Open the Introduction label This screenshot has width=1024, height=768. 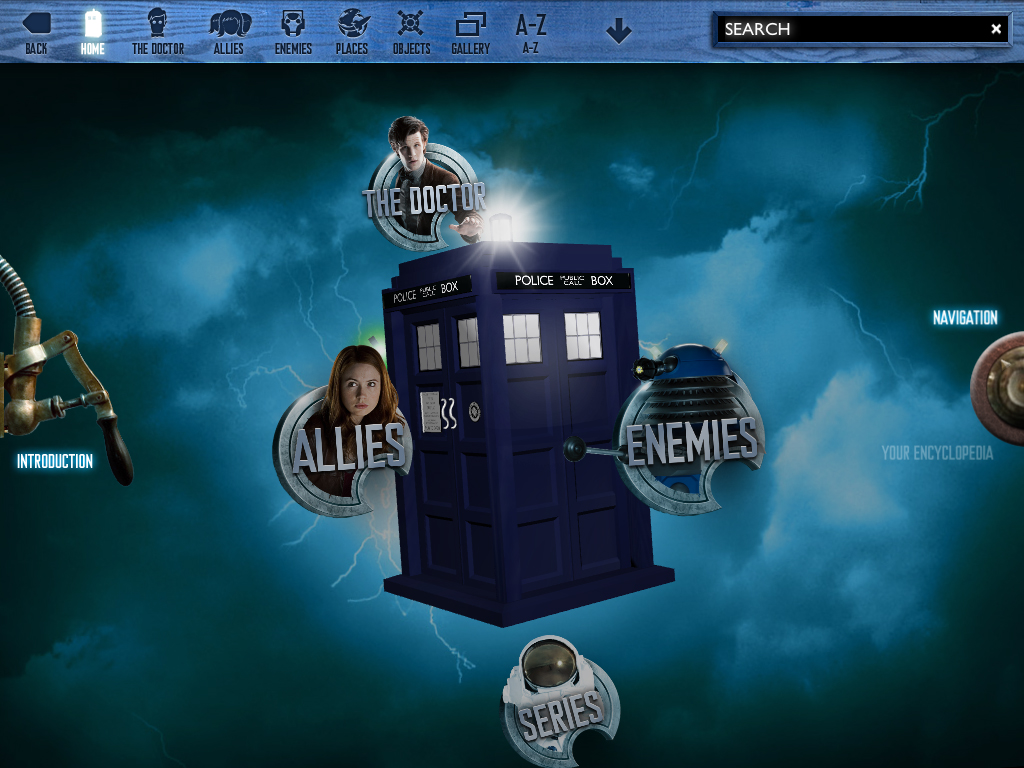(55, 462)
